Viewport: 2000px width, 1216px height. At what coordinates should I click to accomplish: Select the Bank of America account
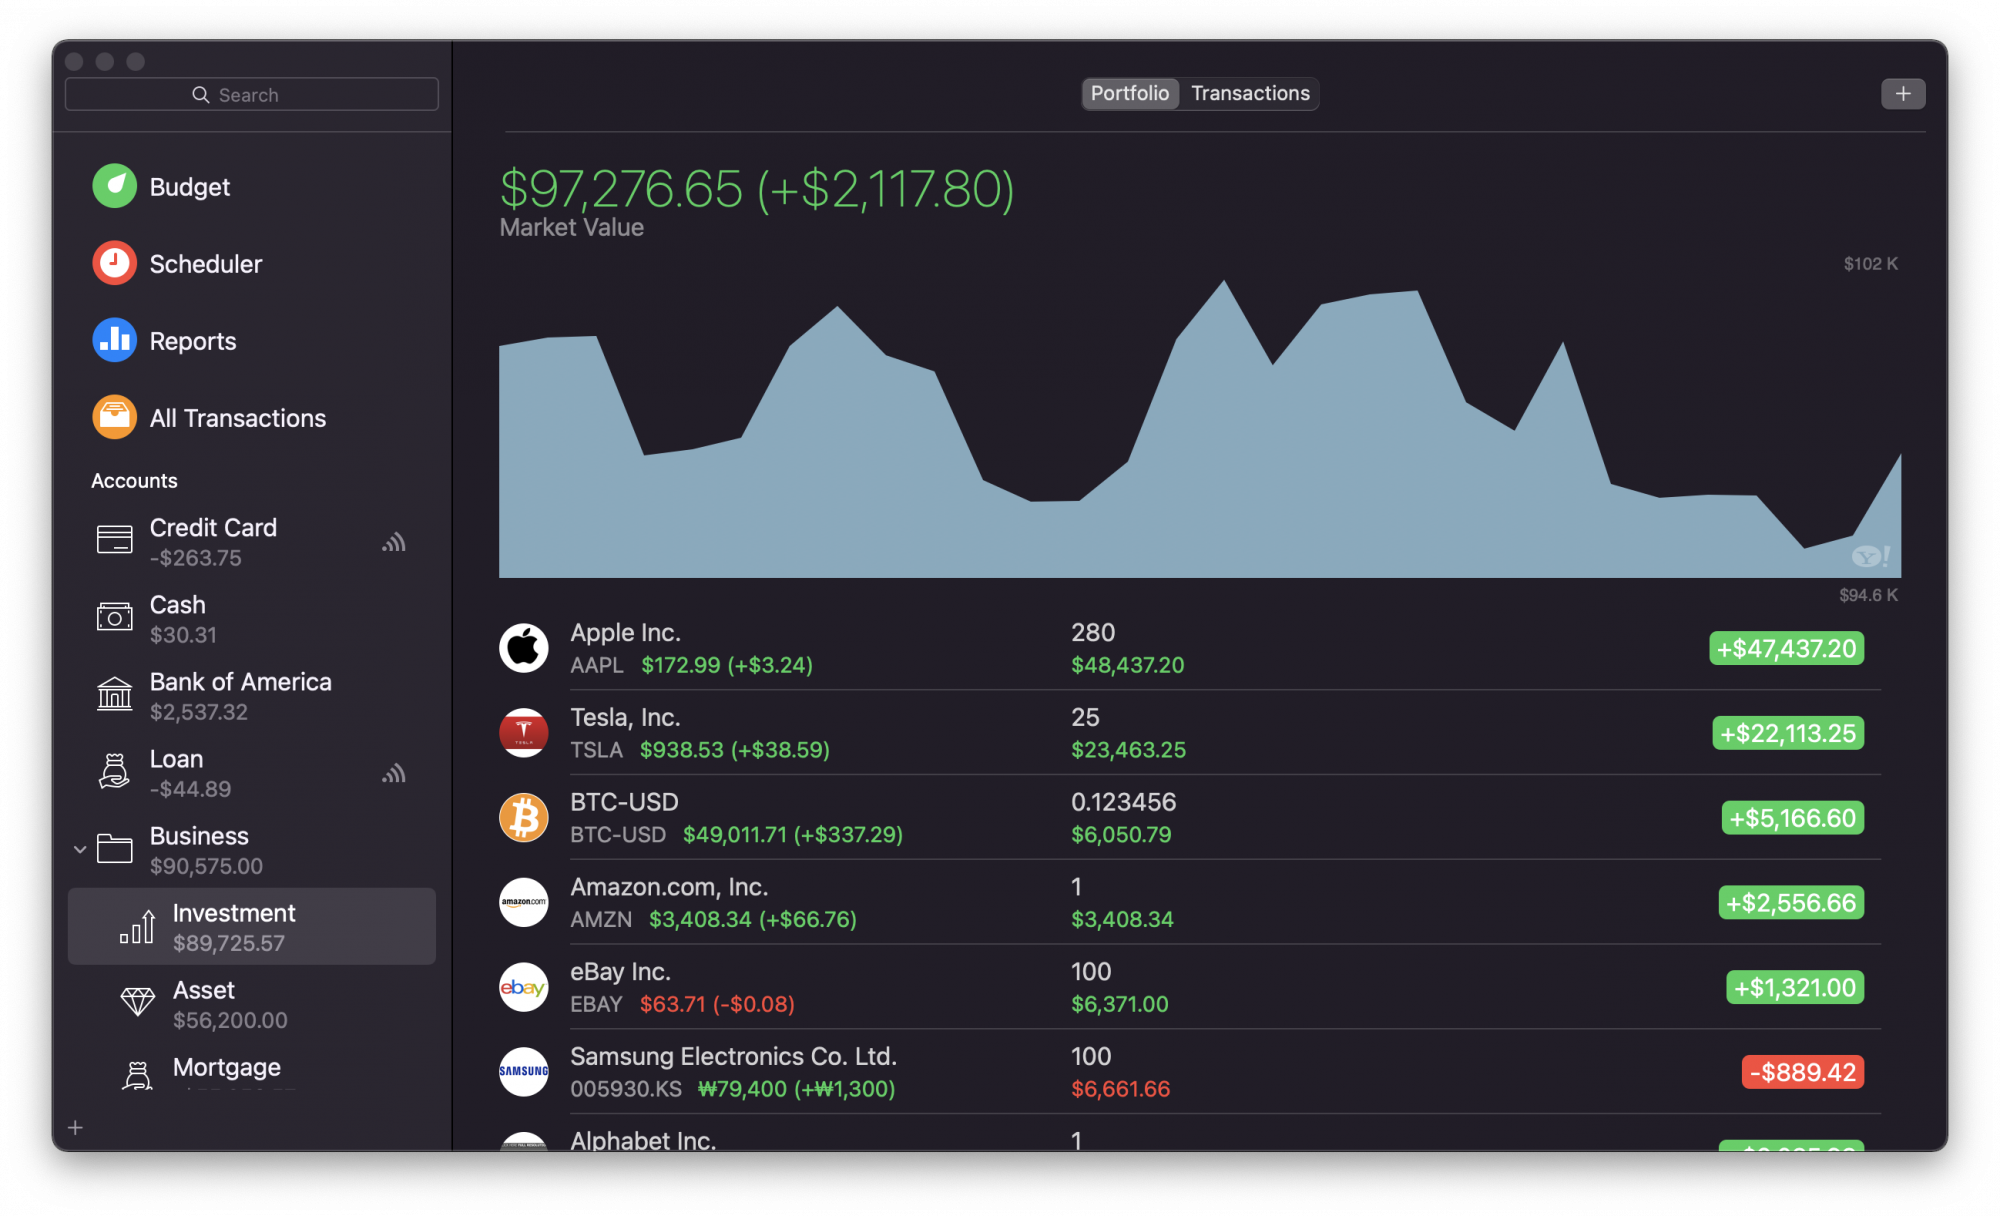(240, 695)
